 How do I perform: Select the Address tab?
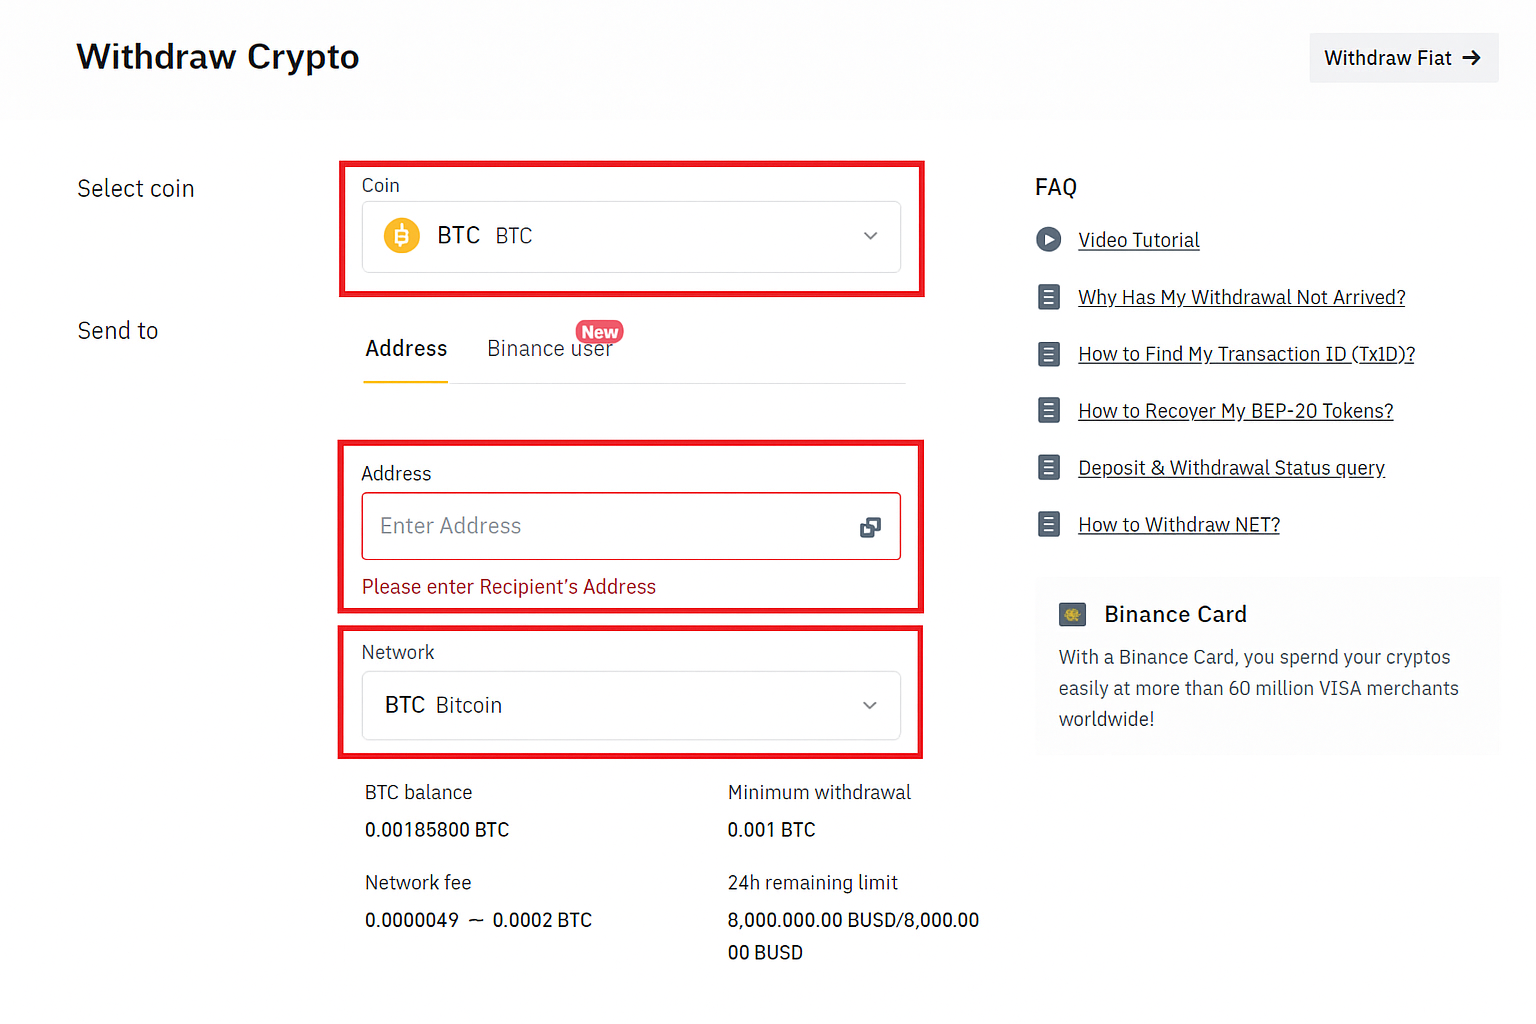pyautogui.click(x=405, y=348)
